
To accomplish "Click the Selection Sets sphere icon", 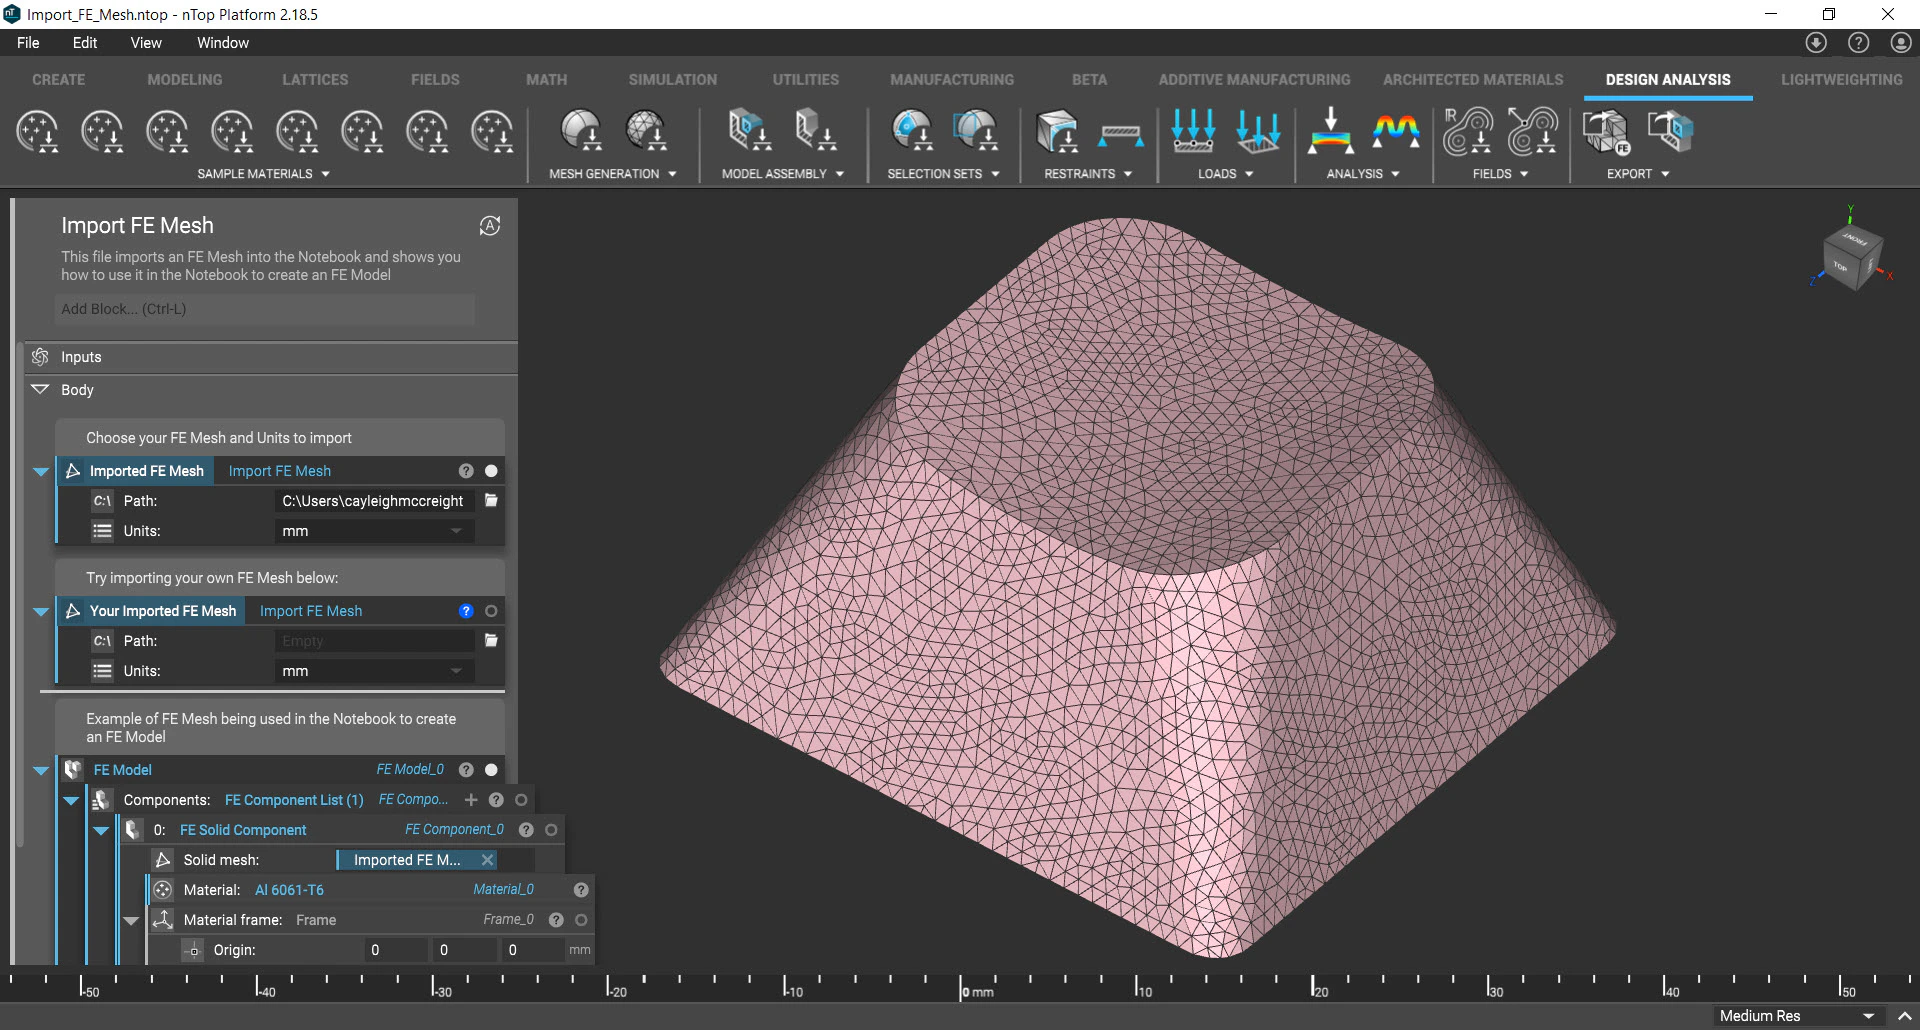I will tap(910, 131).
